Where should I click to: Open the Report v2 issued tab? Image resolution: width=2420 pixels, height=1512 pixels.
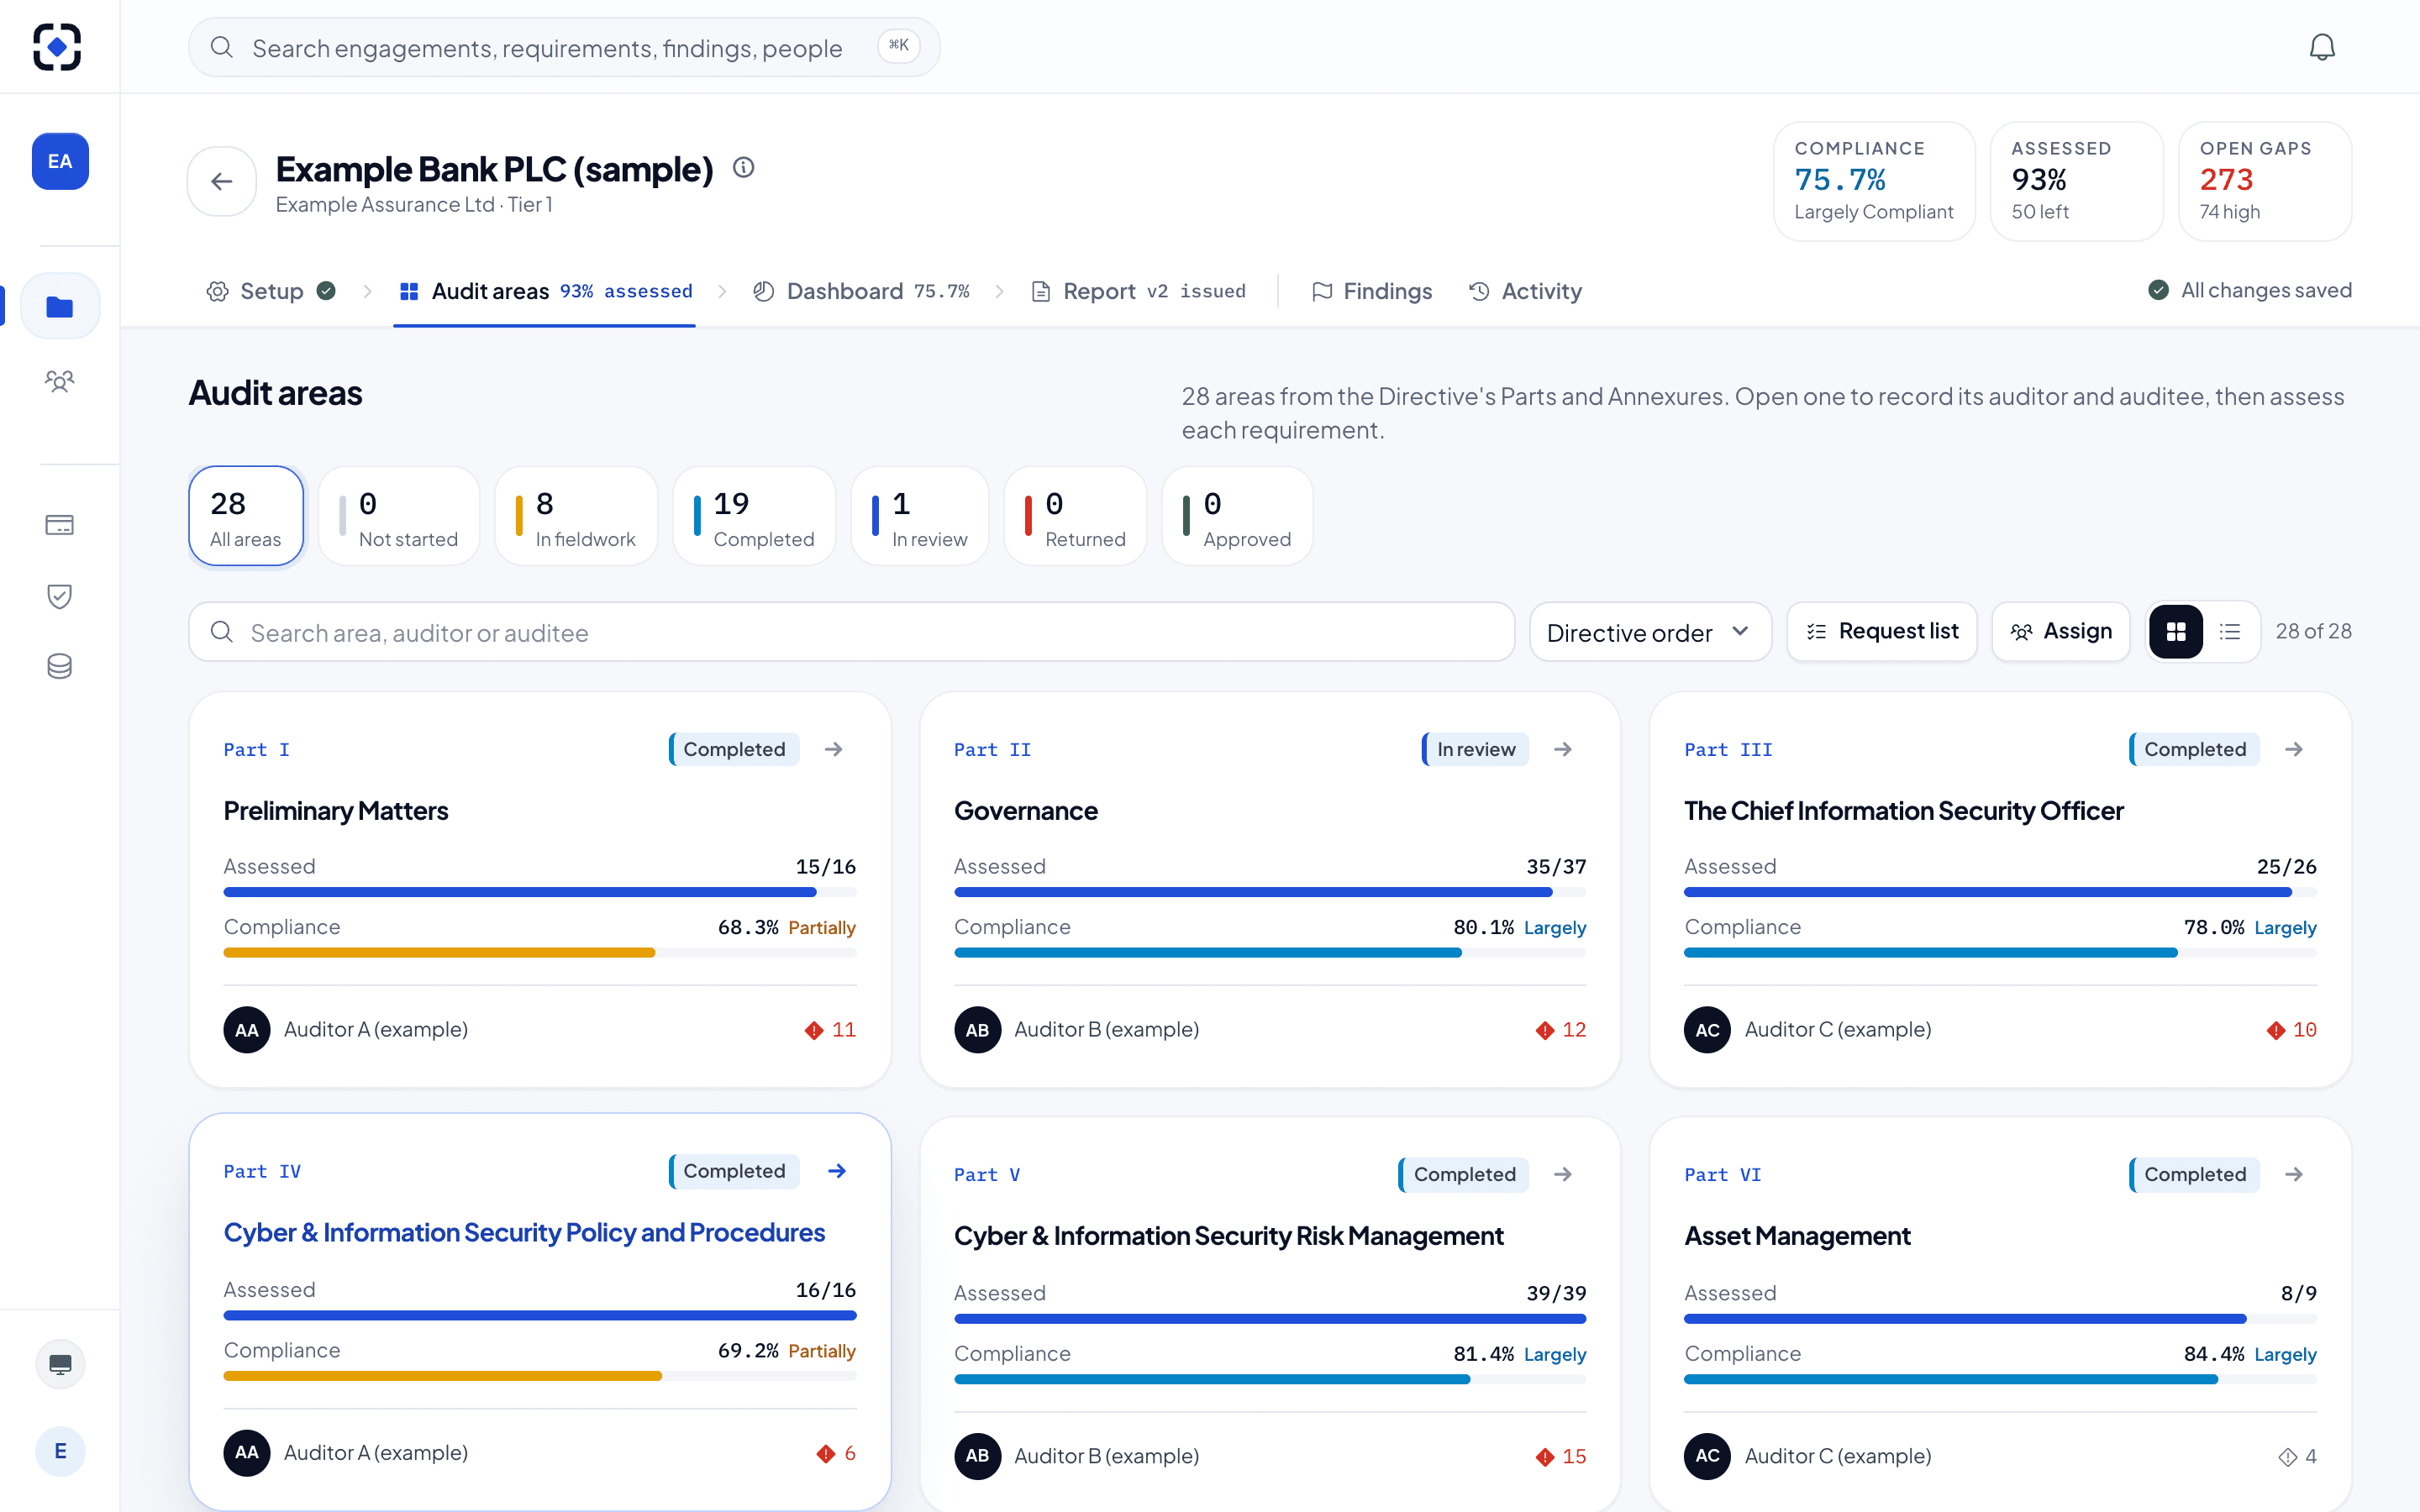(x=1138, y=291)
